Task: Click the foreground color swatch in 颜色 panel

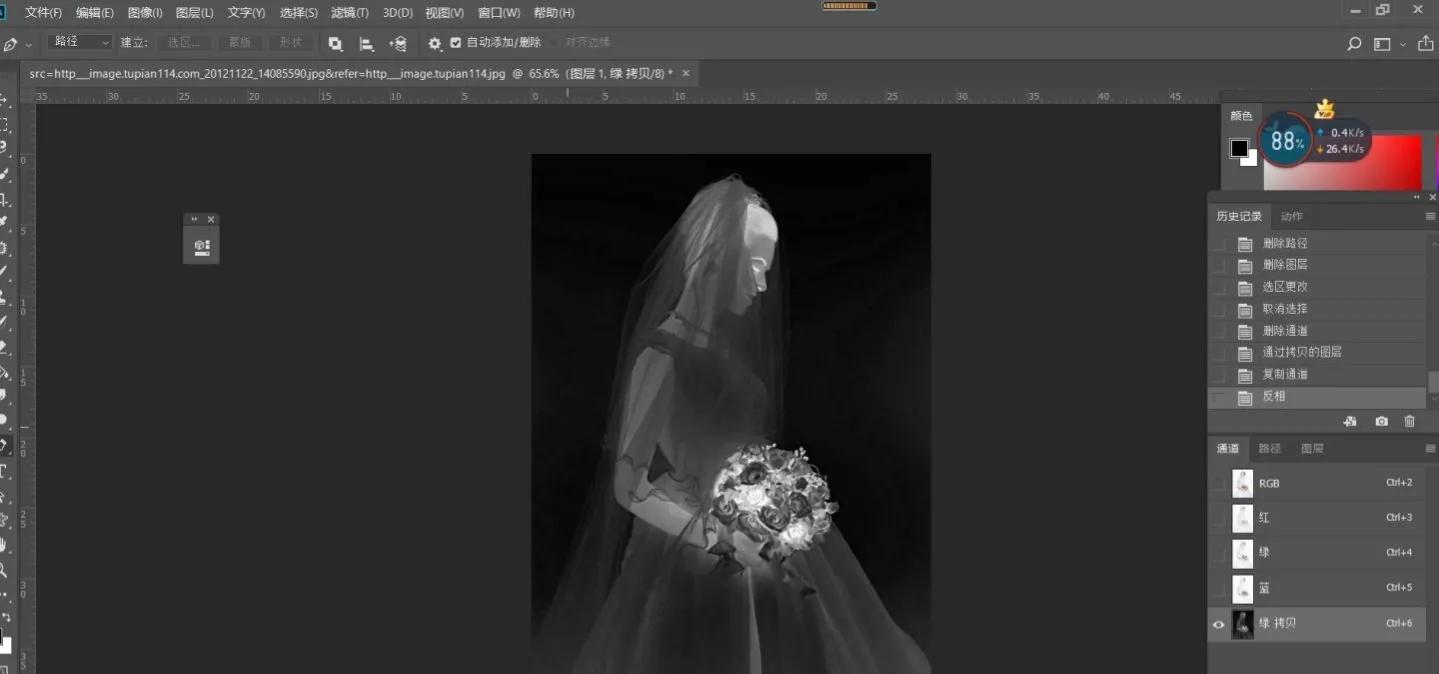Action: click(1237, 147)
